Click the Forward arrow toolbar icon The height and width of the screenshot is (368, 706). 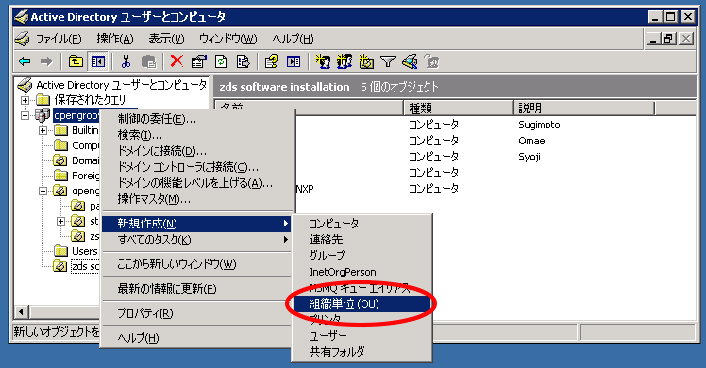pyautogui.click(x=46, y=61)
